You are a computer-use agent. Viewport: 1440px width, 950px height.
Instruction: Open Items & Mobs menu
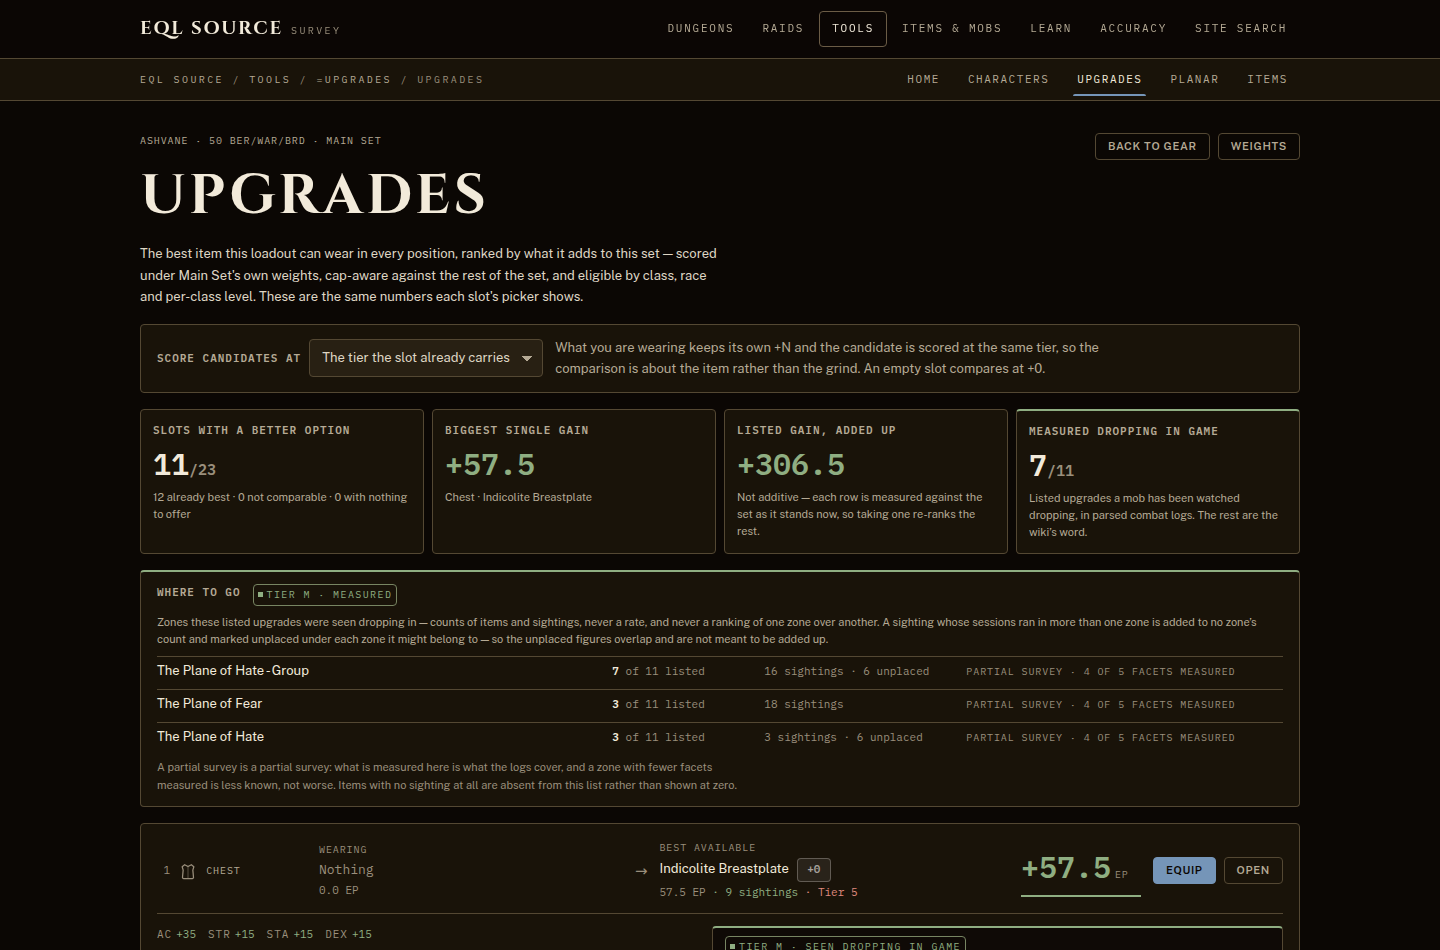(x=952, y=29)
